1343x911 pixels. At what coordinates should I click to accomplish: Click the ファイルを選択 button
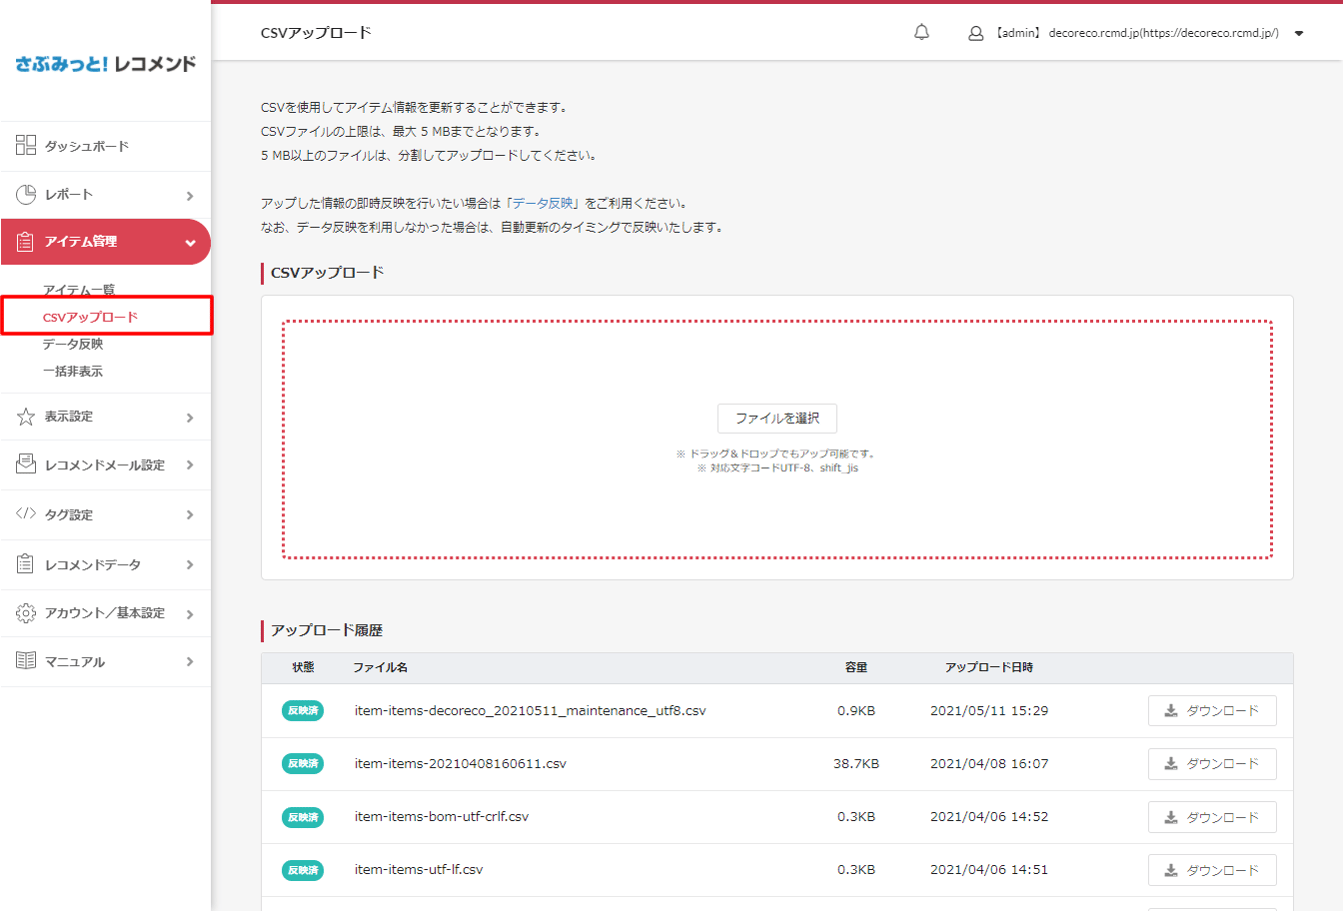(x=777, y=418)
